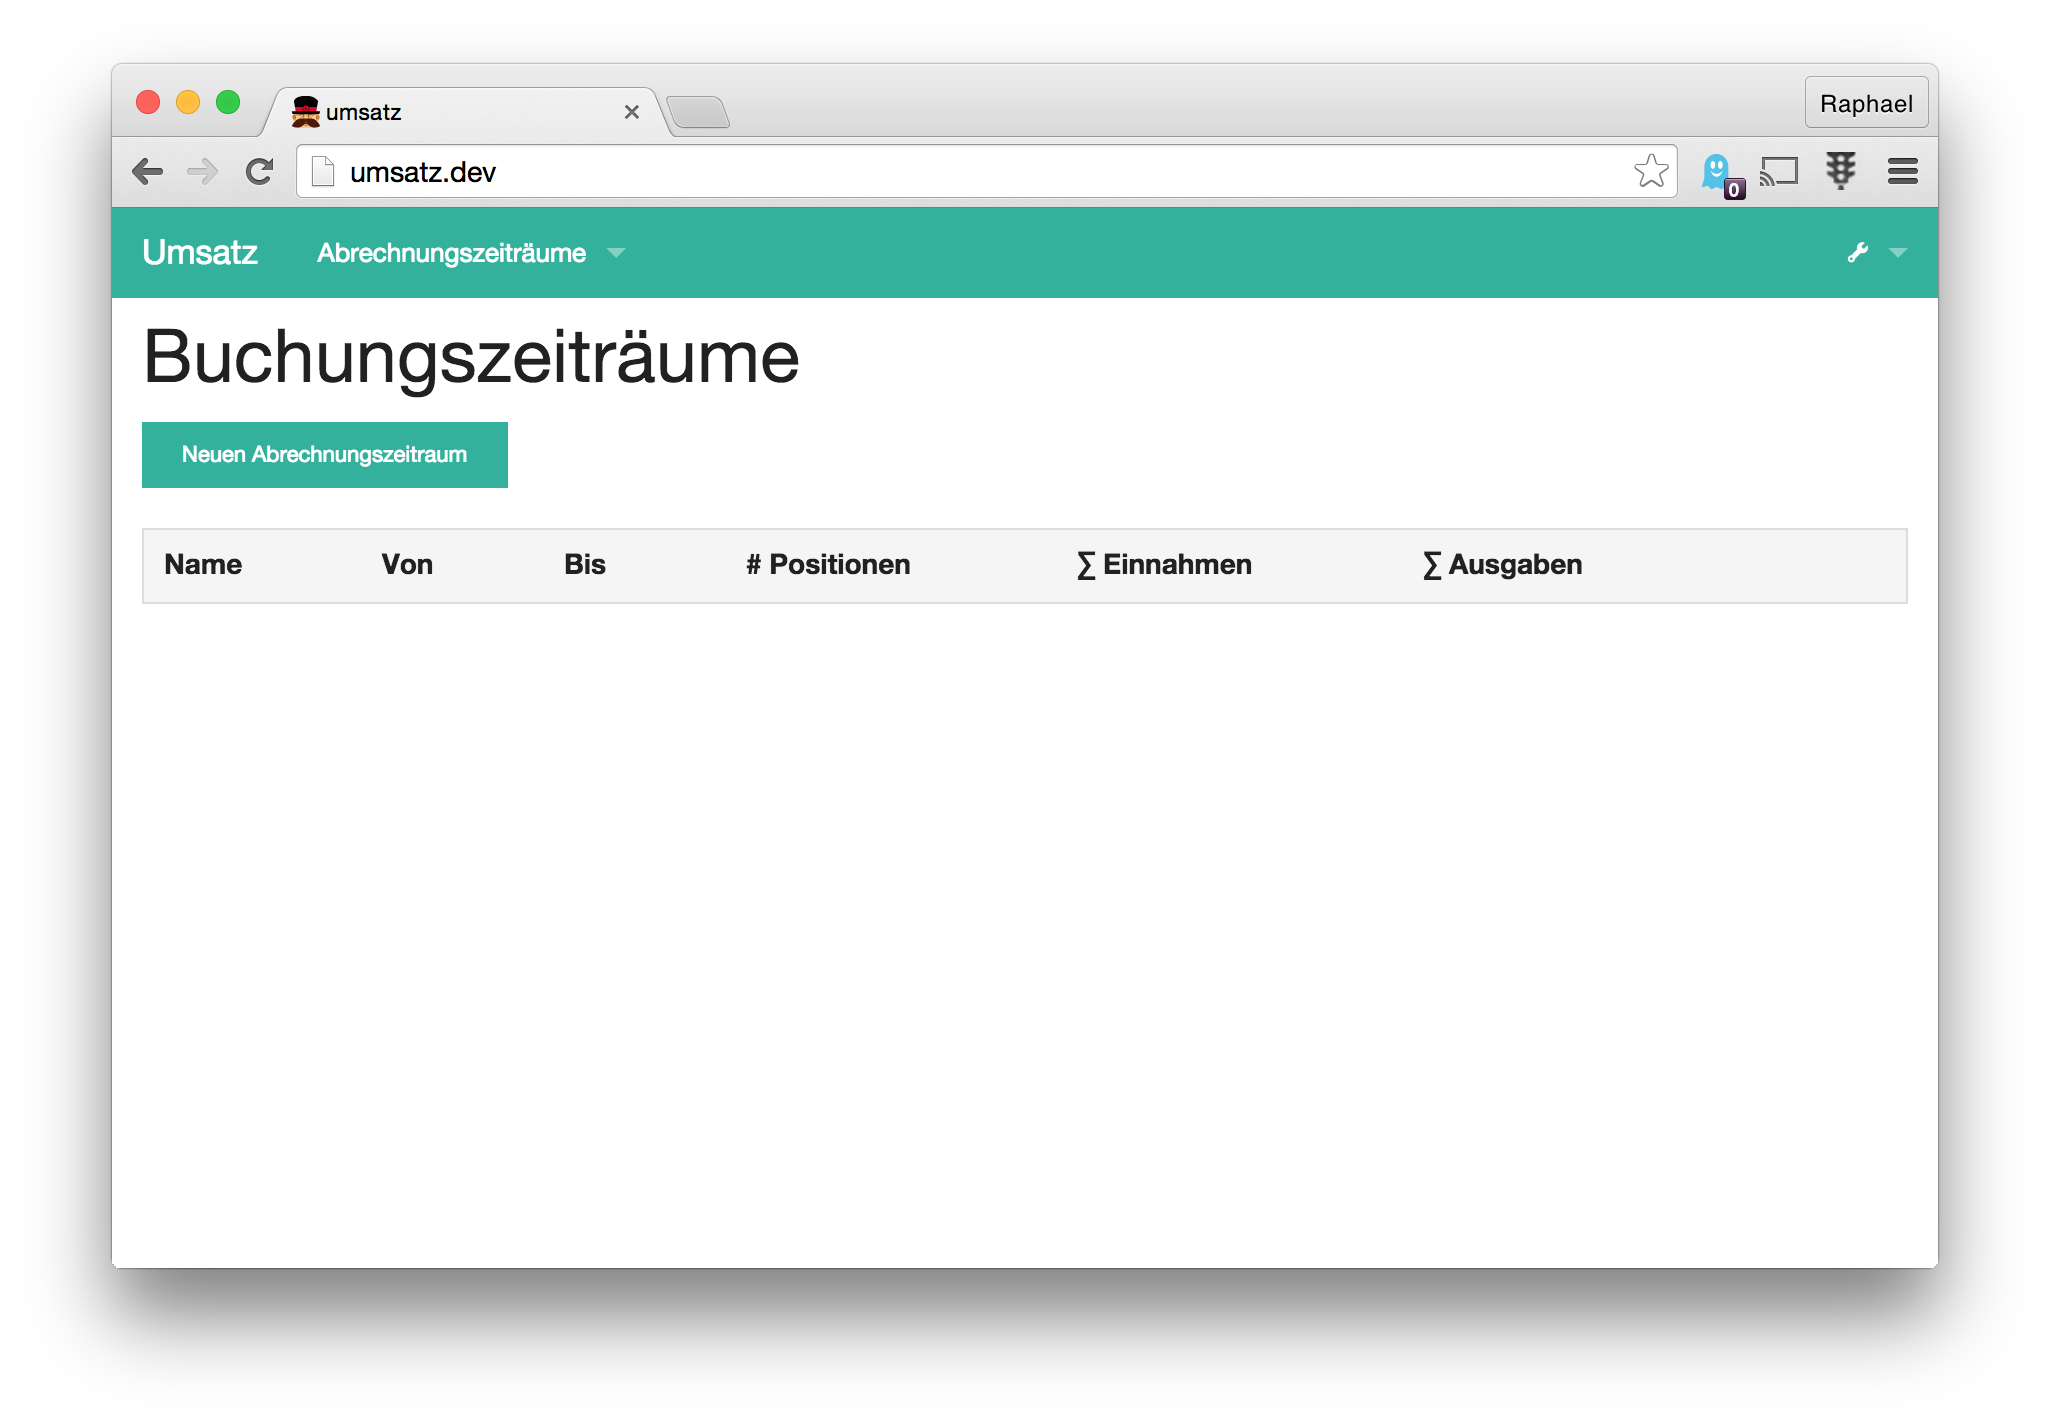Click the bookmark star icon
2050x1428 pixels.
click(x=1650, y=170)
